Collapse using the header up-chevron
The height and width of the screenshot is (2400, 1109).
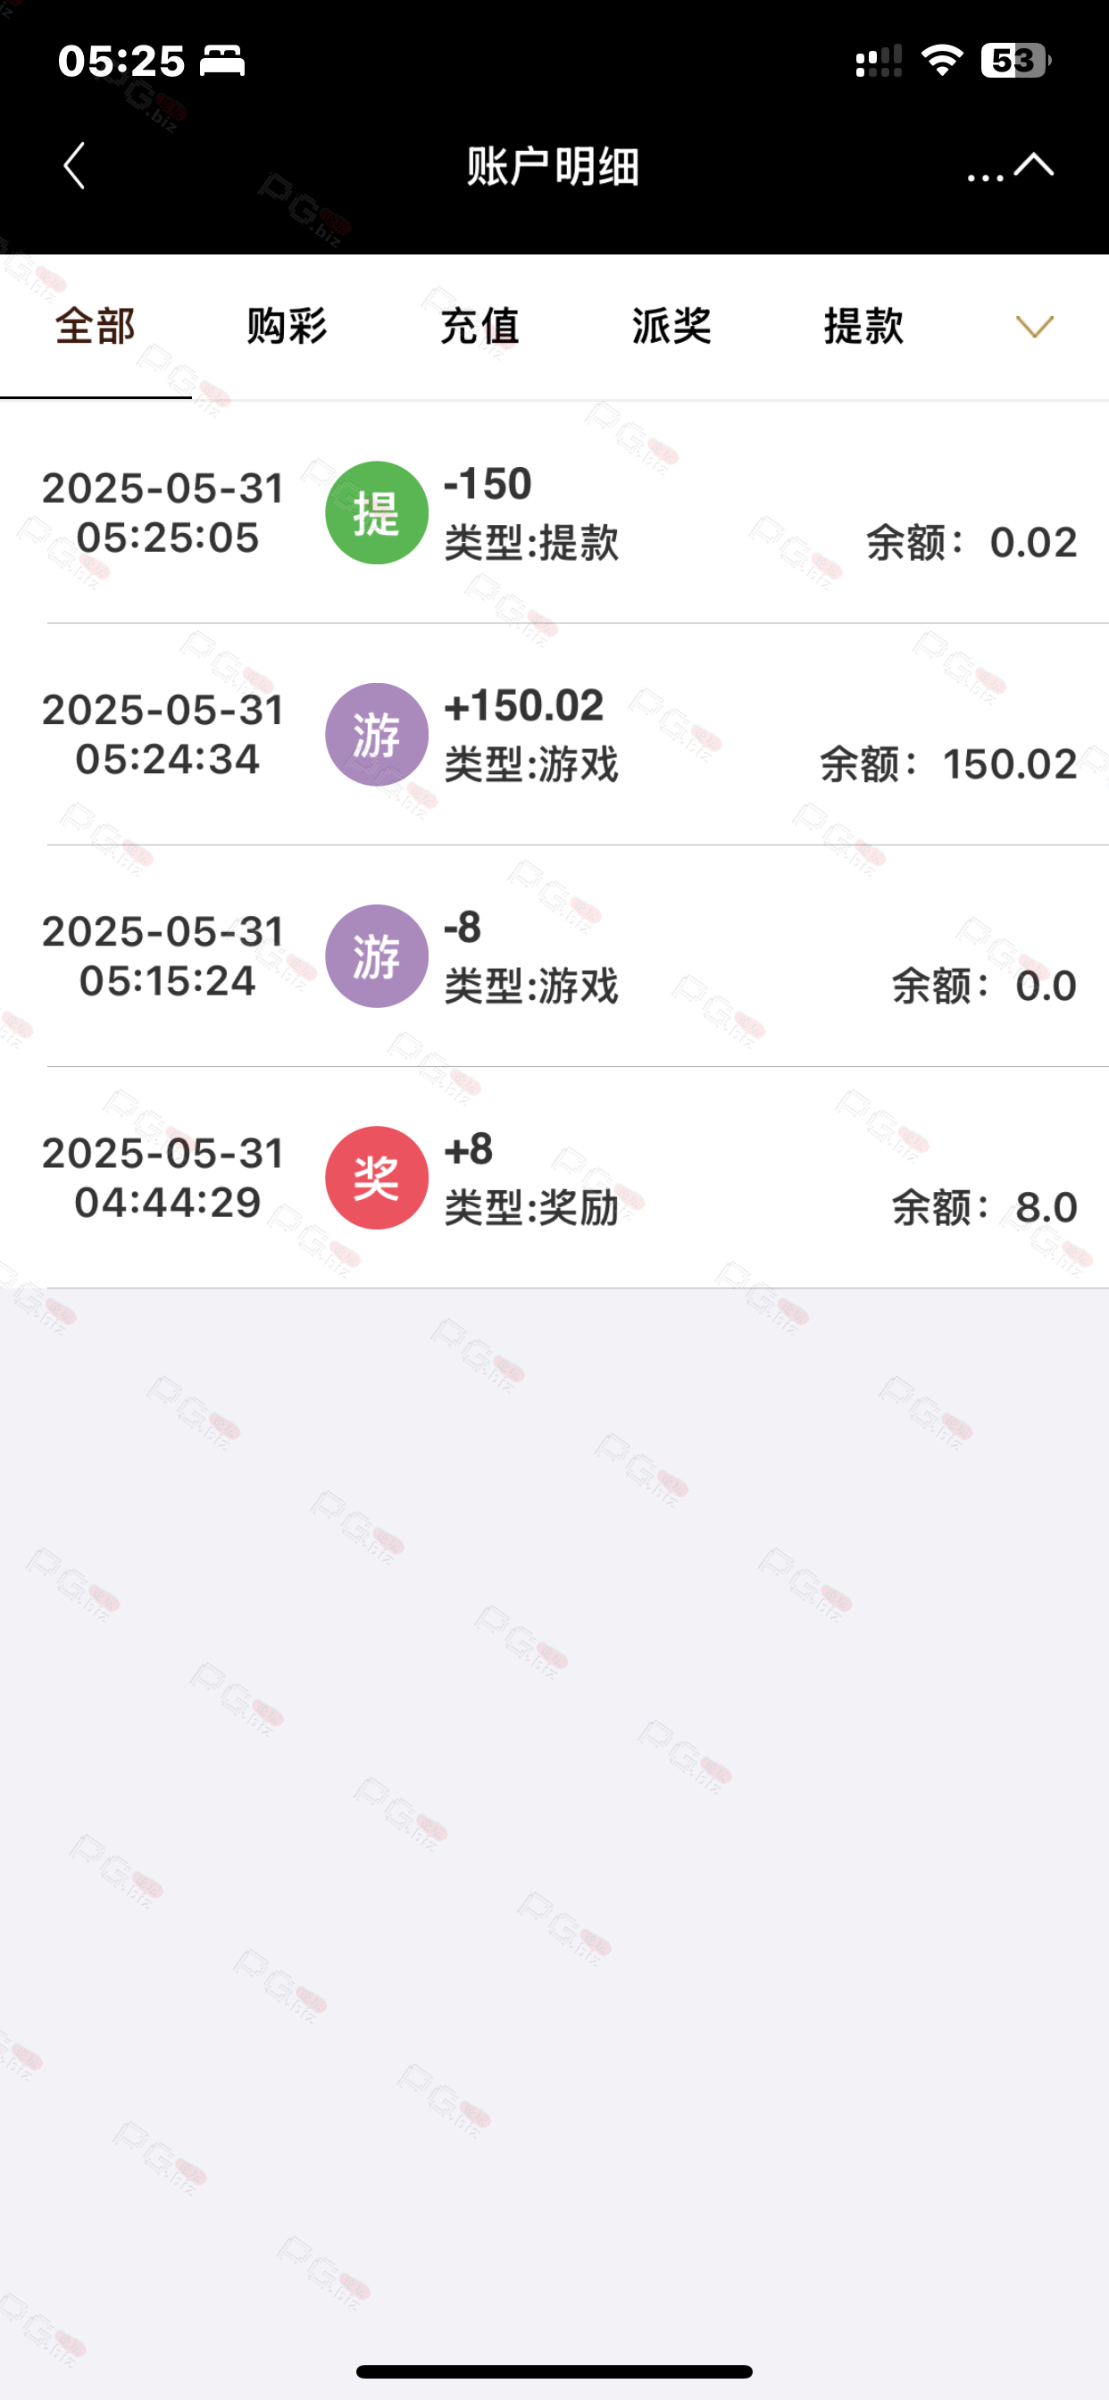[1034, 165]
